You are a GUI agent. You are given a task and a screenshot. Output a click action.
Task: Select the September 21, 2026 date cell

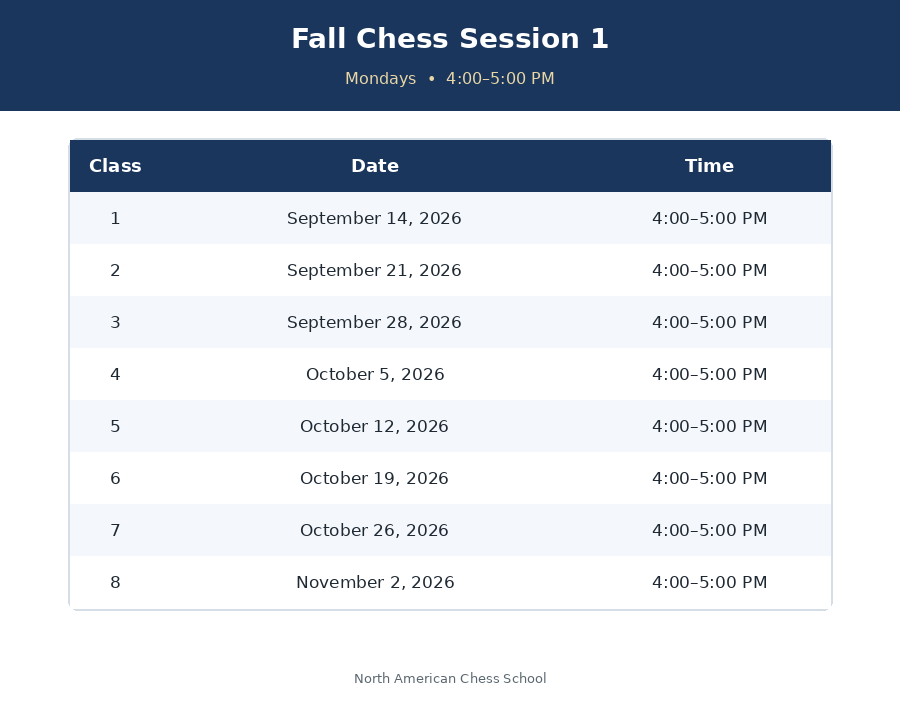tap(374, 270)
